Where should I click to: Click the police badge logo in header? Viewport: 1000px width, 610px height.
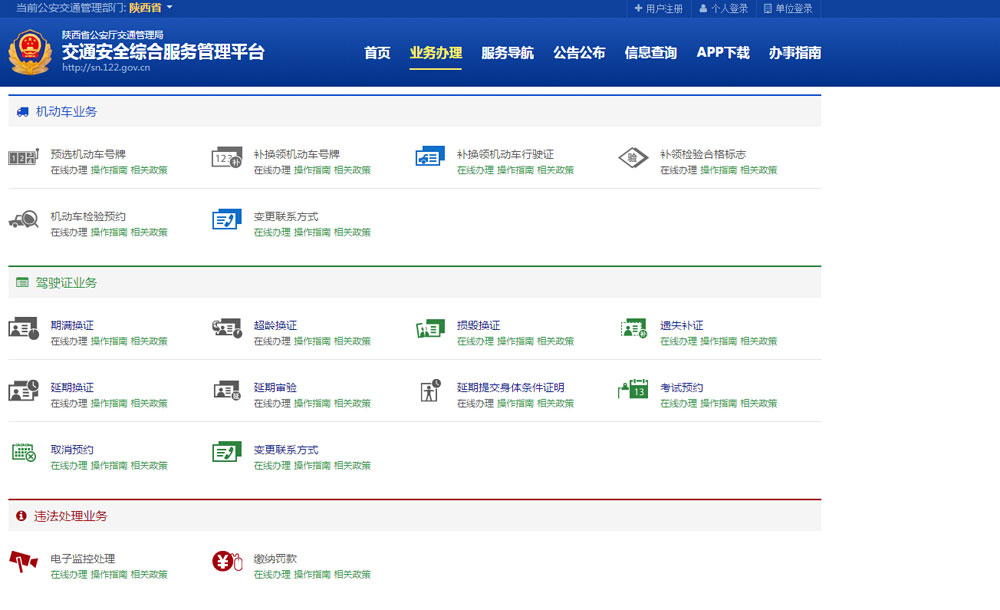point(30,52)
